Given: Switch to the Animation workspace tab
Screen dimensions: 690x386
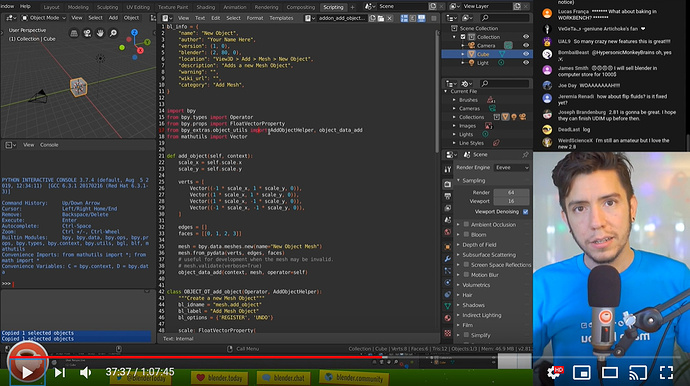Looking at the screenshot, I should tap(235, 7).
